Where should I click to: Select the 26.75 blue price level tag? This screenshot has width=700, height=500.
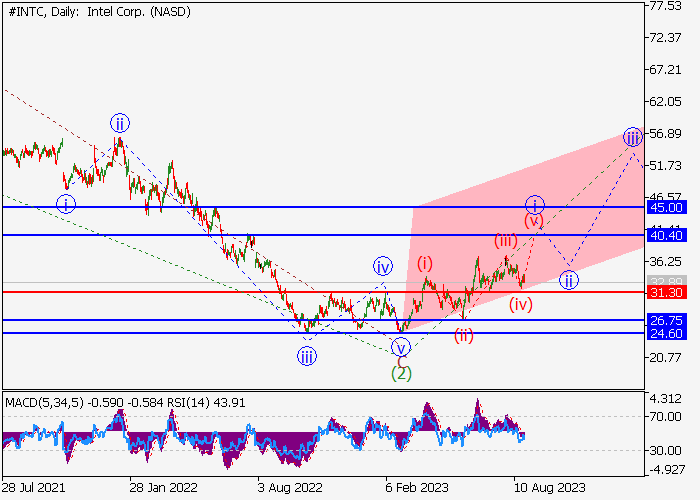point(667,321)
